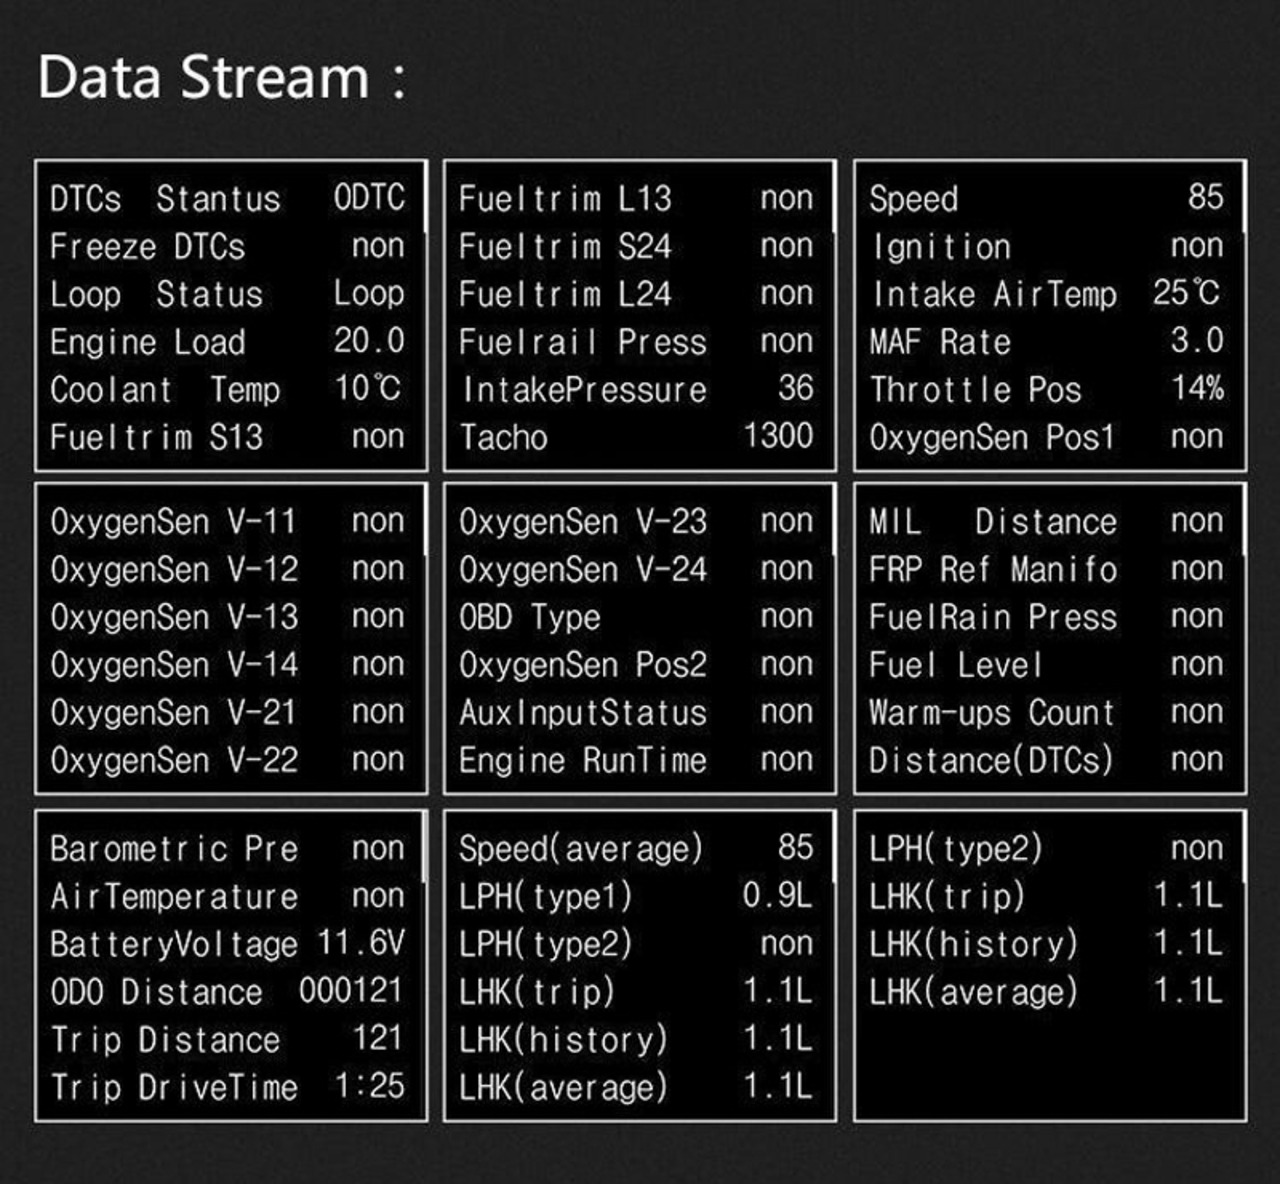The image size is (1280, 1184).
Task: Select the IntakePressure row
Action: coord(637,389)
